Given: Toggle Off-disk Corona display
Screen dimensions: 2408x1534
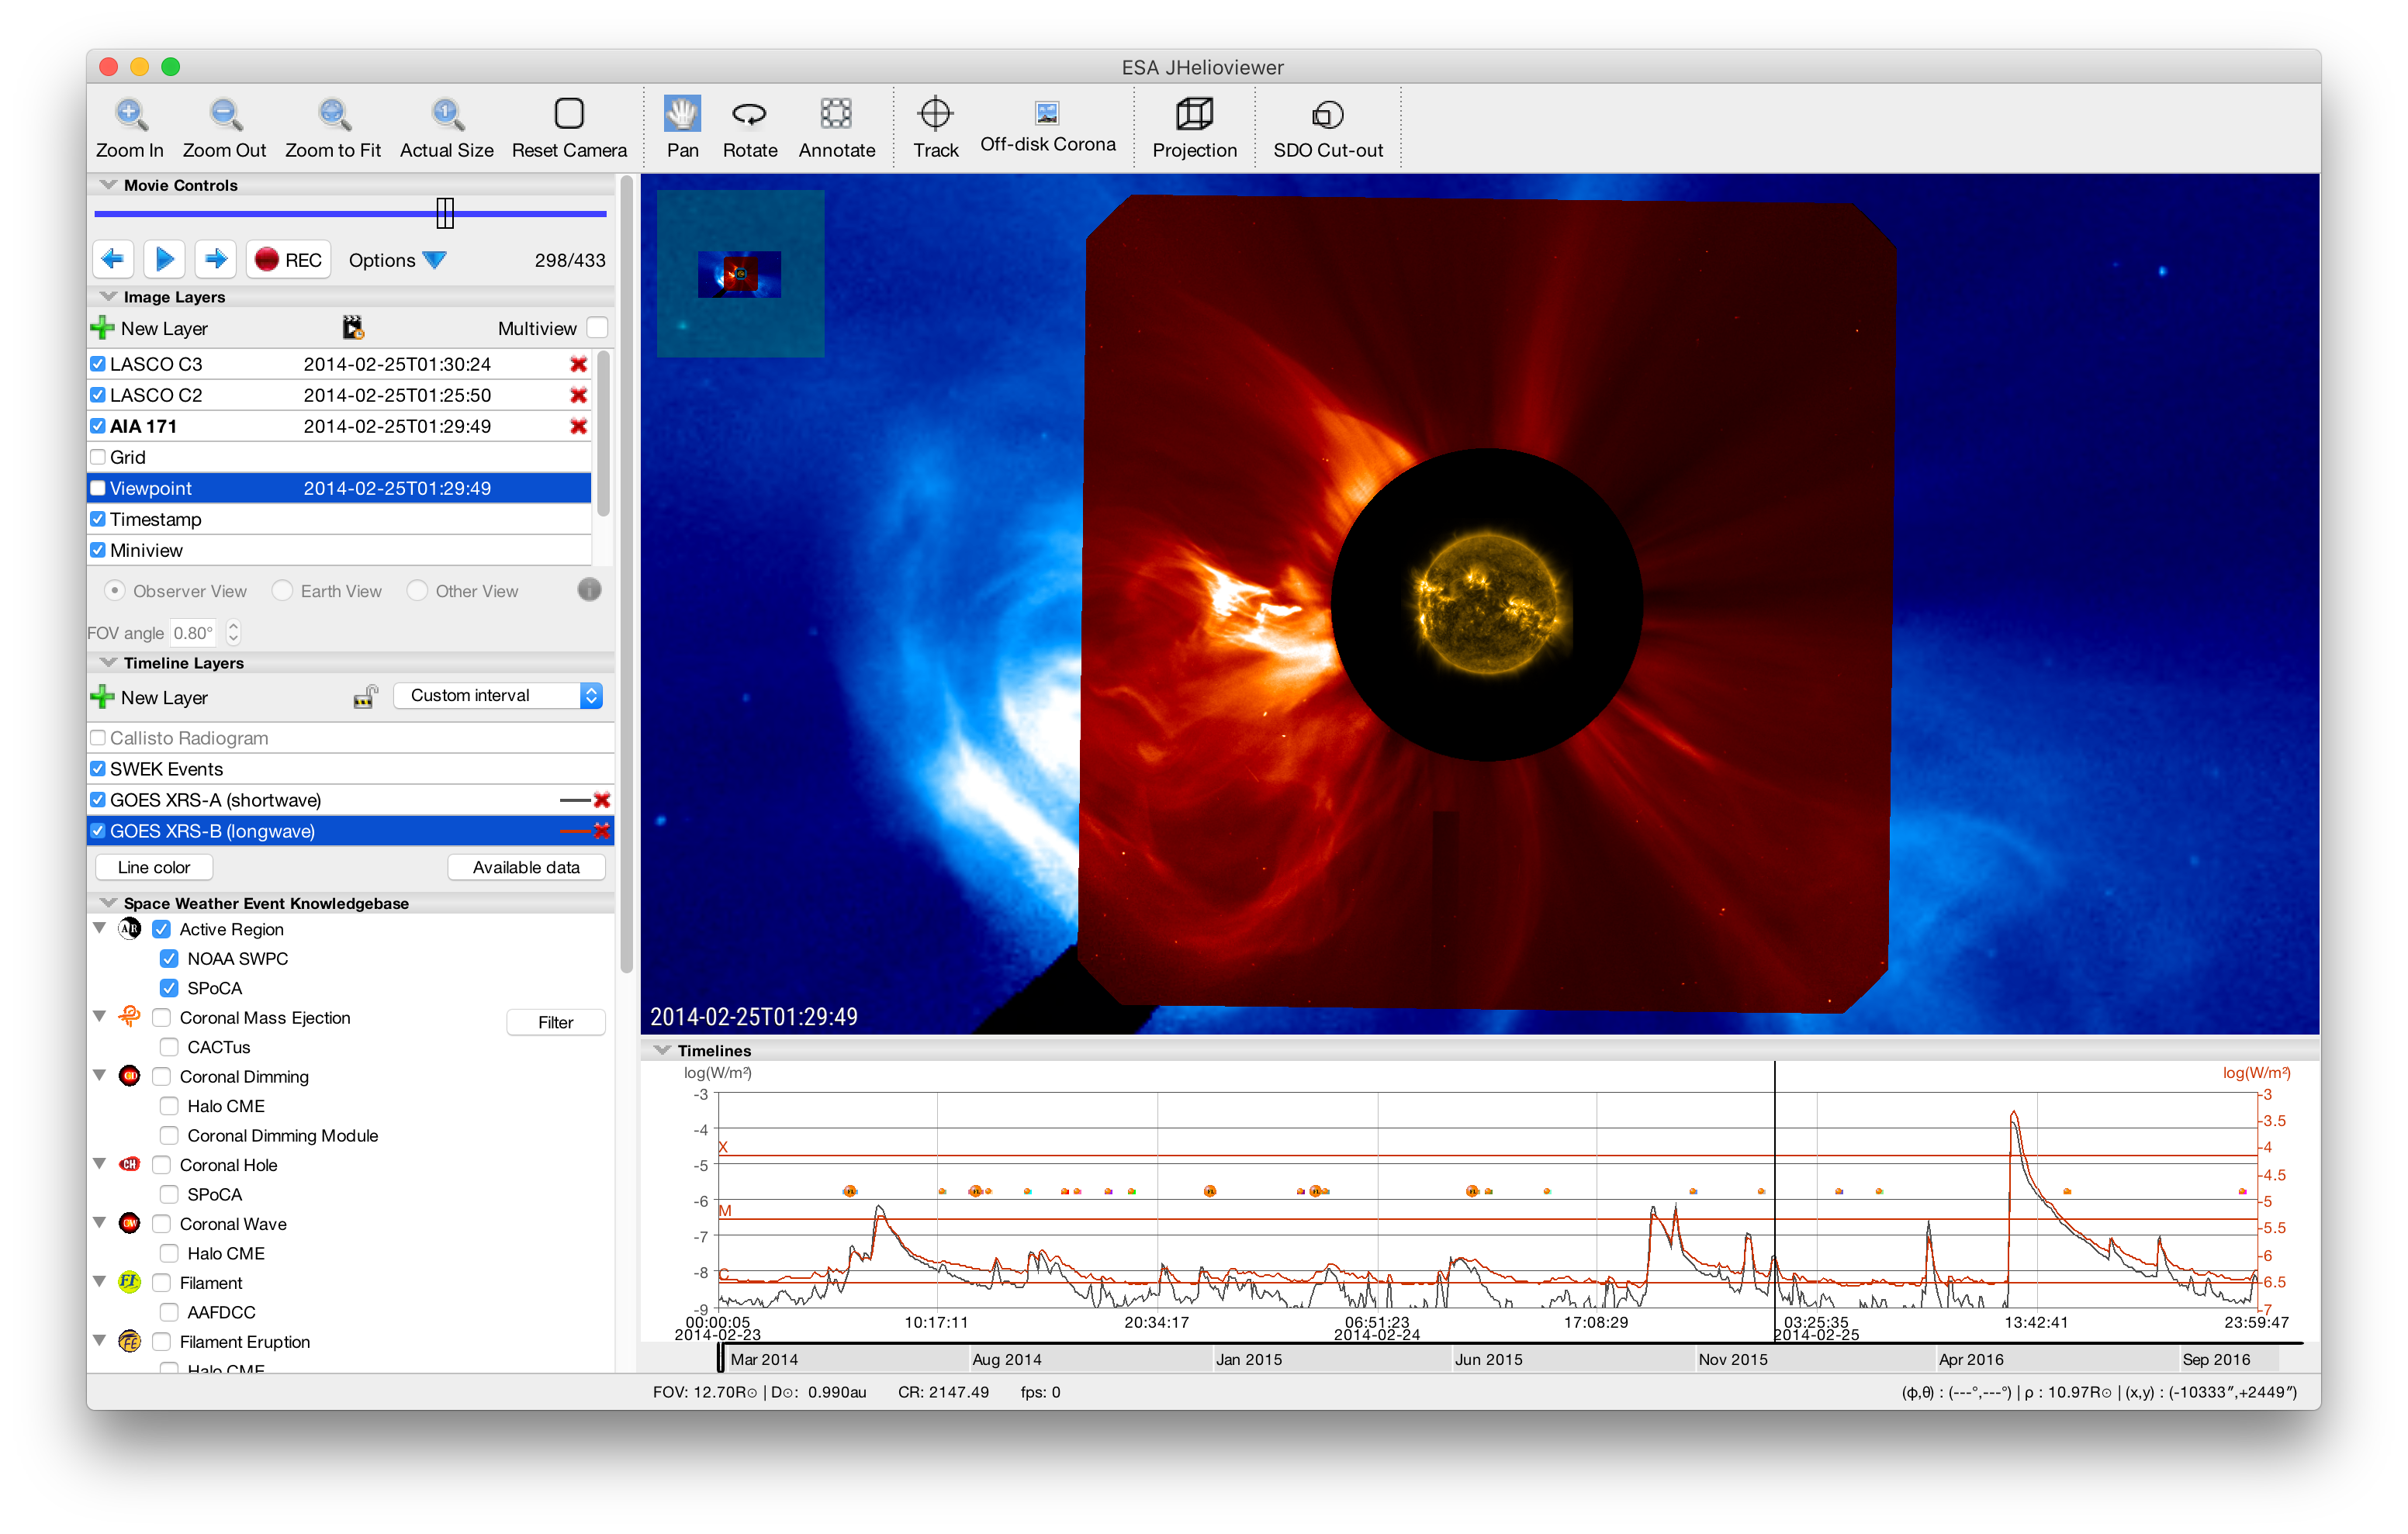Looking at the screenshot, I should click(1047, 128).
